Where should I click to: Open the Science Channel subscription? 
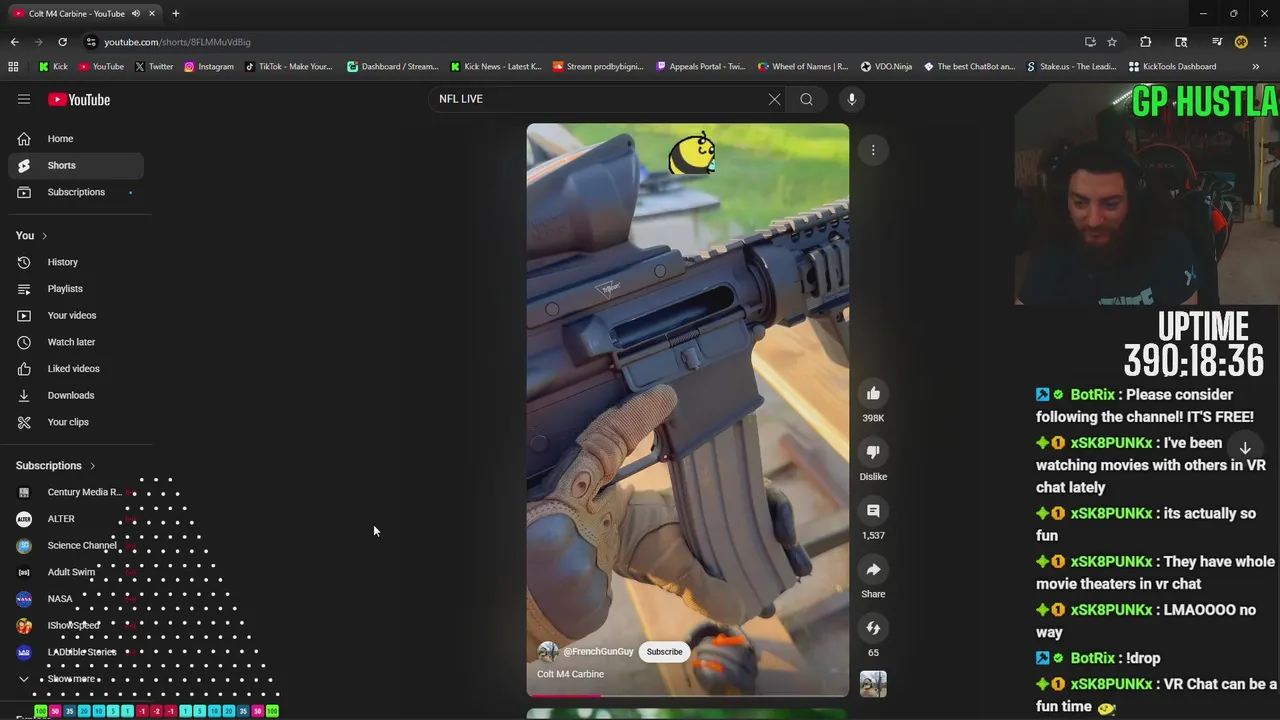click(76, 546)
